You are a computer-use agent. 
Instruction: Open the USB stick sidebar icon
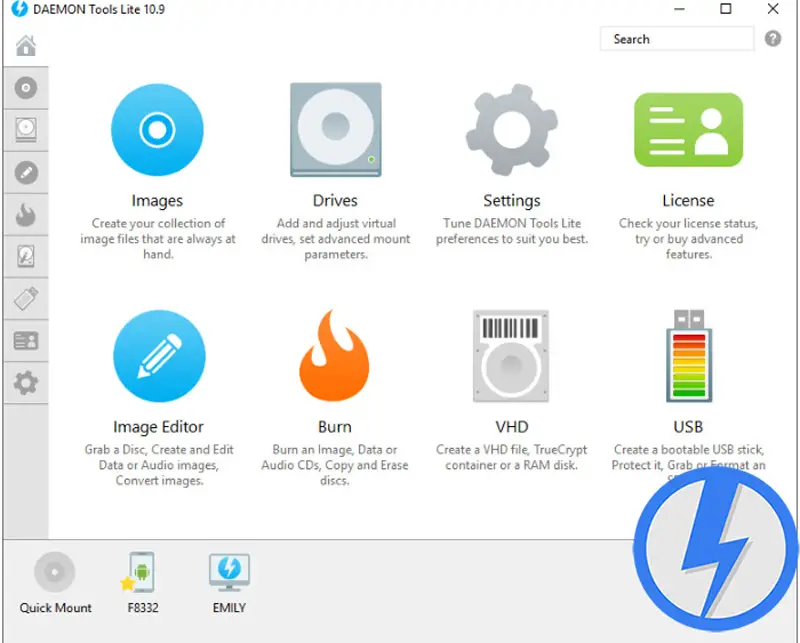point(26,299)
